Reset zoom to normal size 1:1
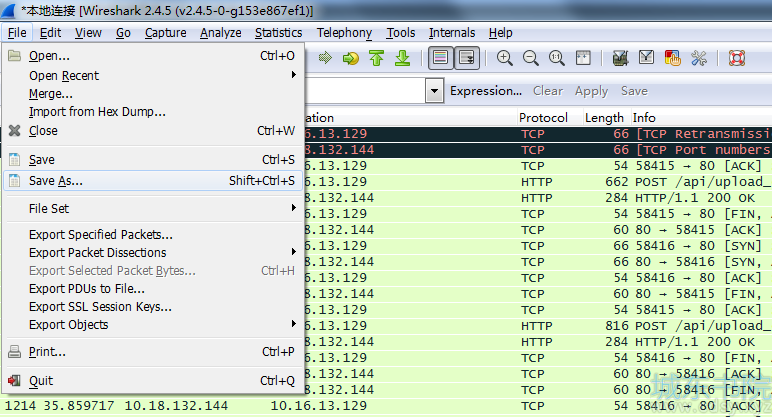 [556, 58]
